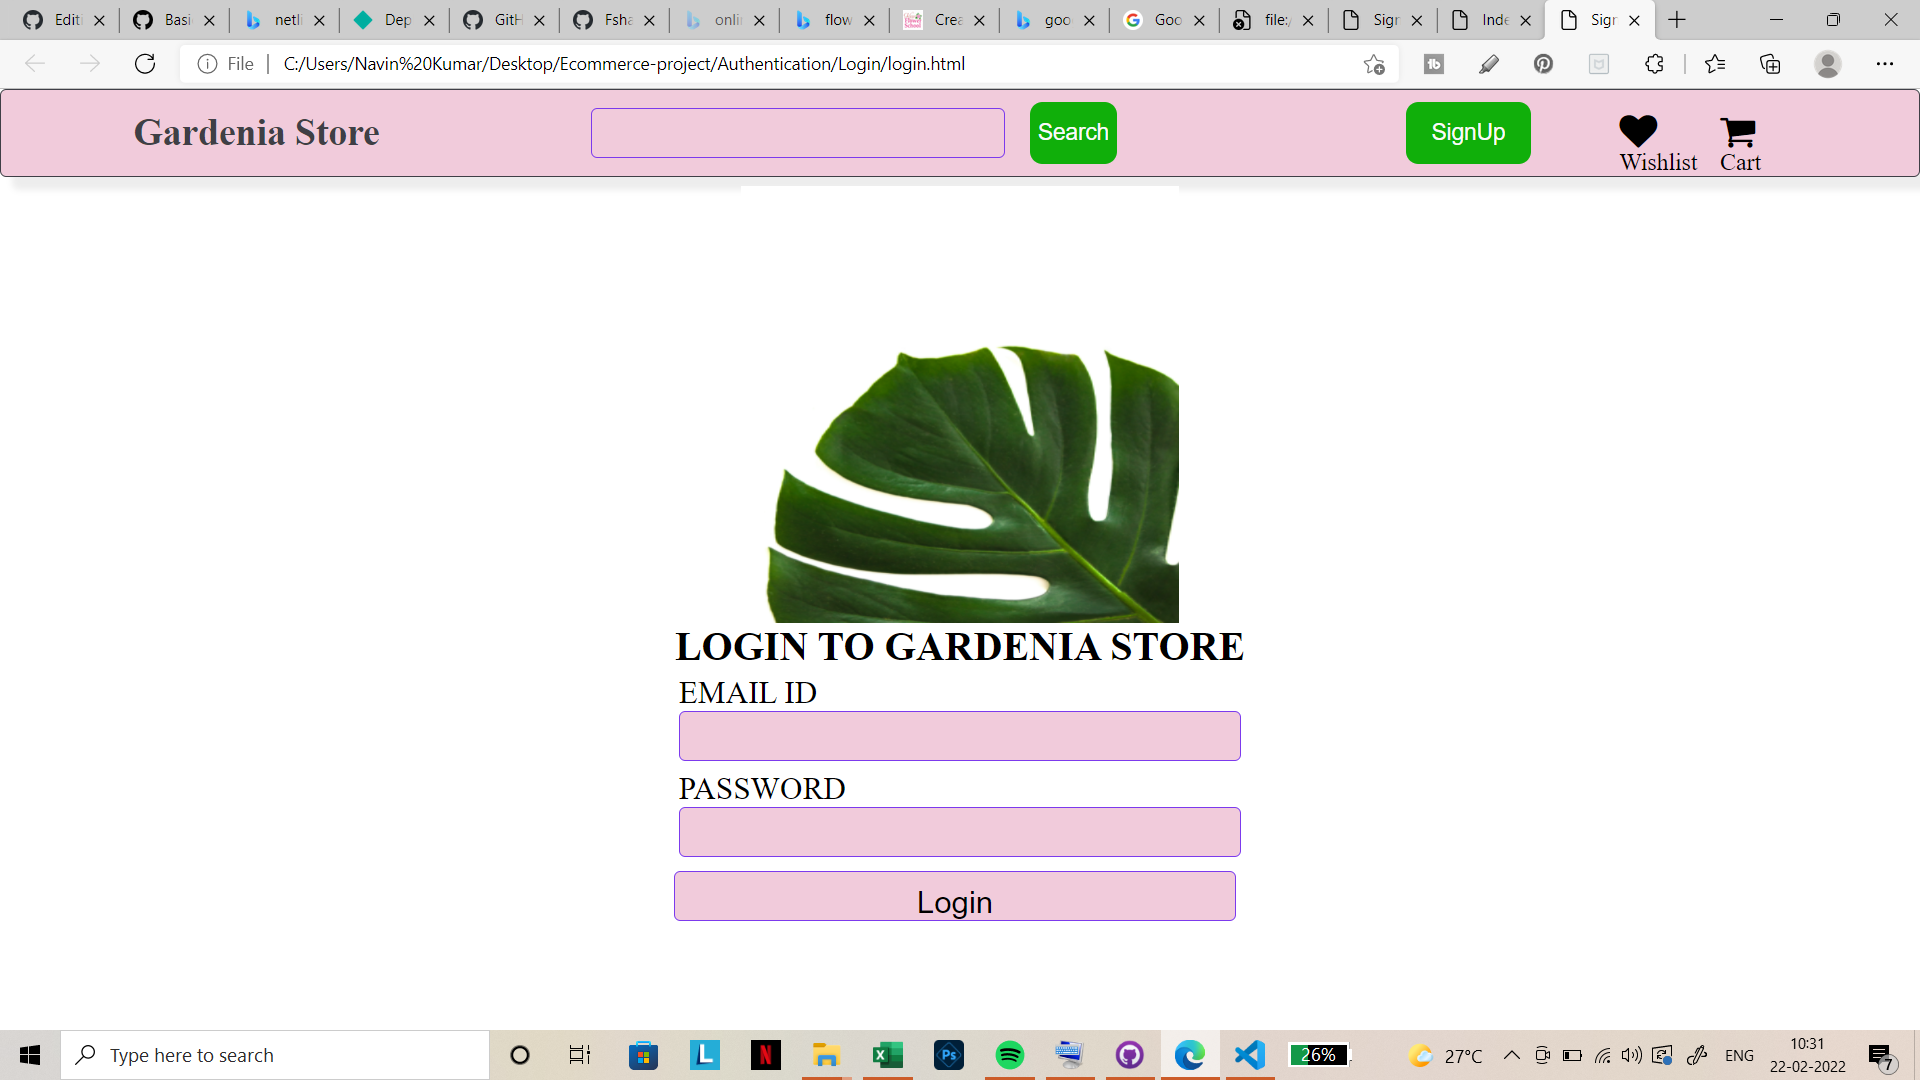Open Visual Studio Code from the taskbar
The height and width of the screenshot is (1080, 1920).
click(1250, 1054)
